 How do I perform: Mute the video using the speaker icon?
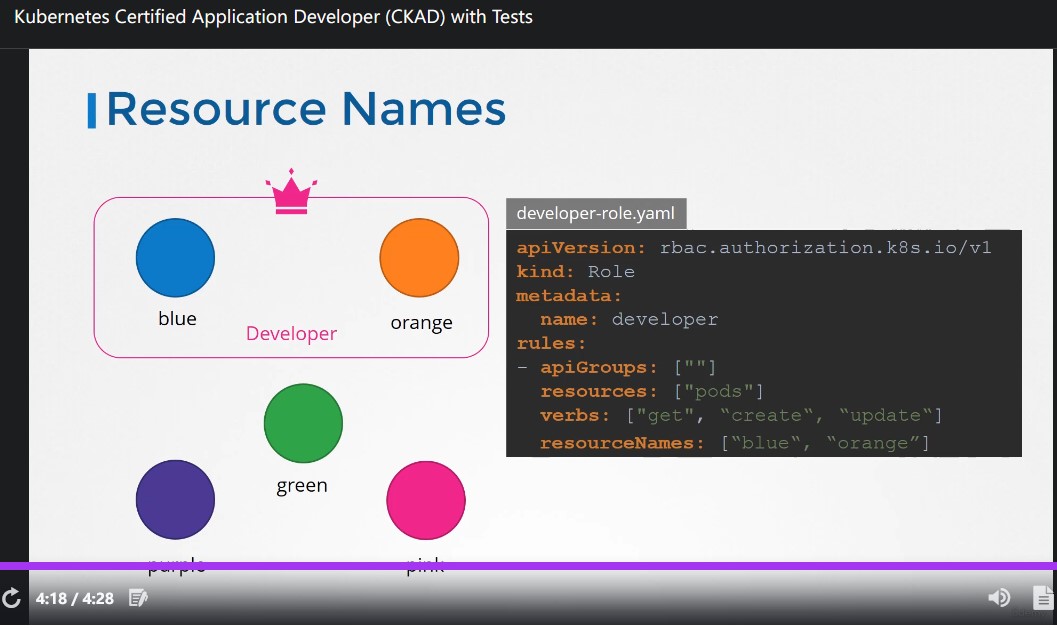pos(999,597)
